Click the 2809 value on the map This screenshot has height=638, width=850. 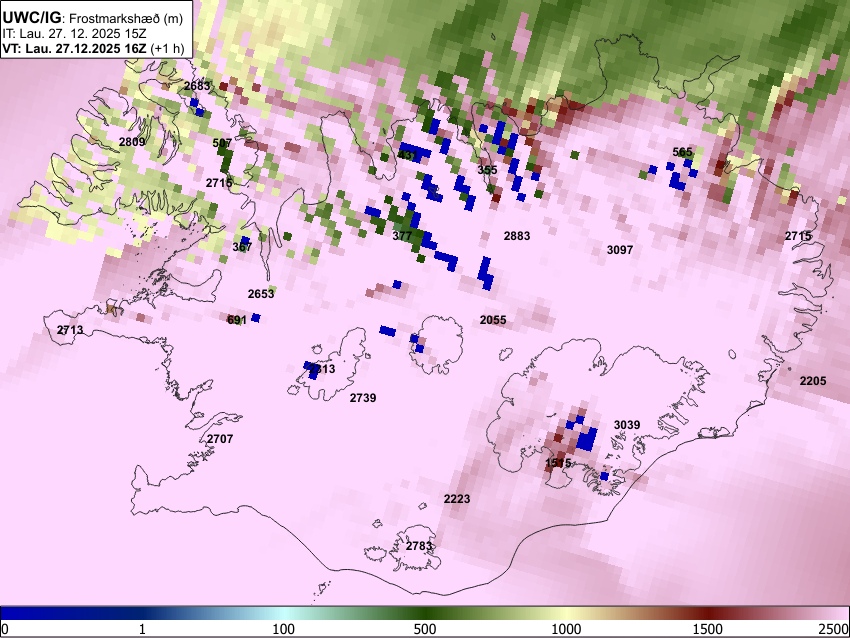pyautogui.click(x=132, y=142)
